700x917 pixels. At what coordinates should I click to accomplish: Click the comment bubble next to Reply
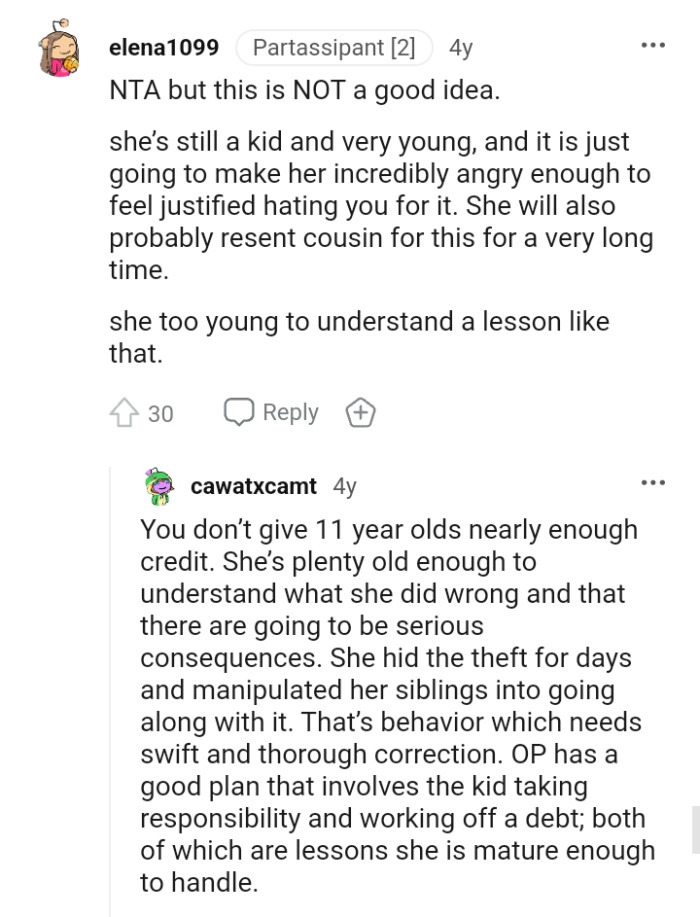tap(239, 412)
